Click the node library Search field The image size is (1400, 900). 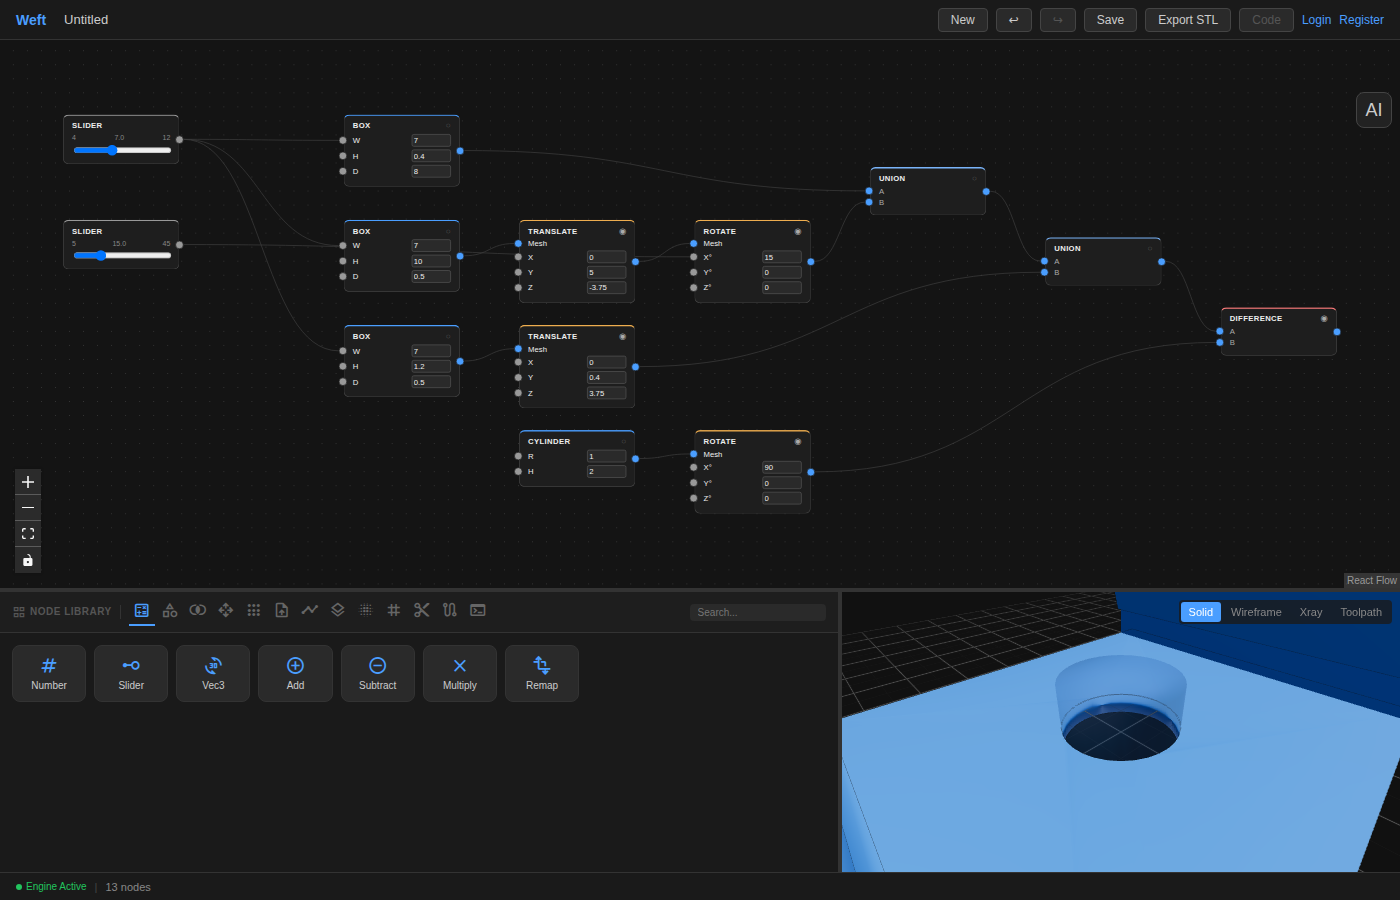(x=758, y=612)
